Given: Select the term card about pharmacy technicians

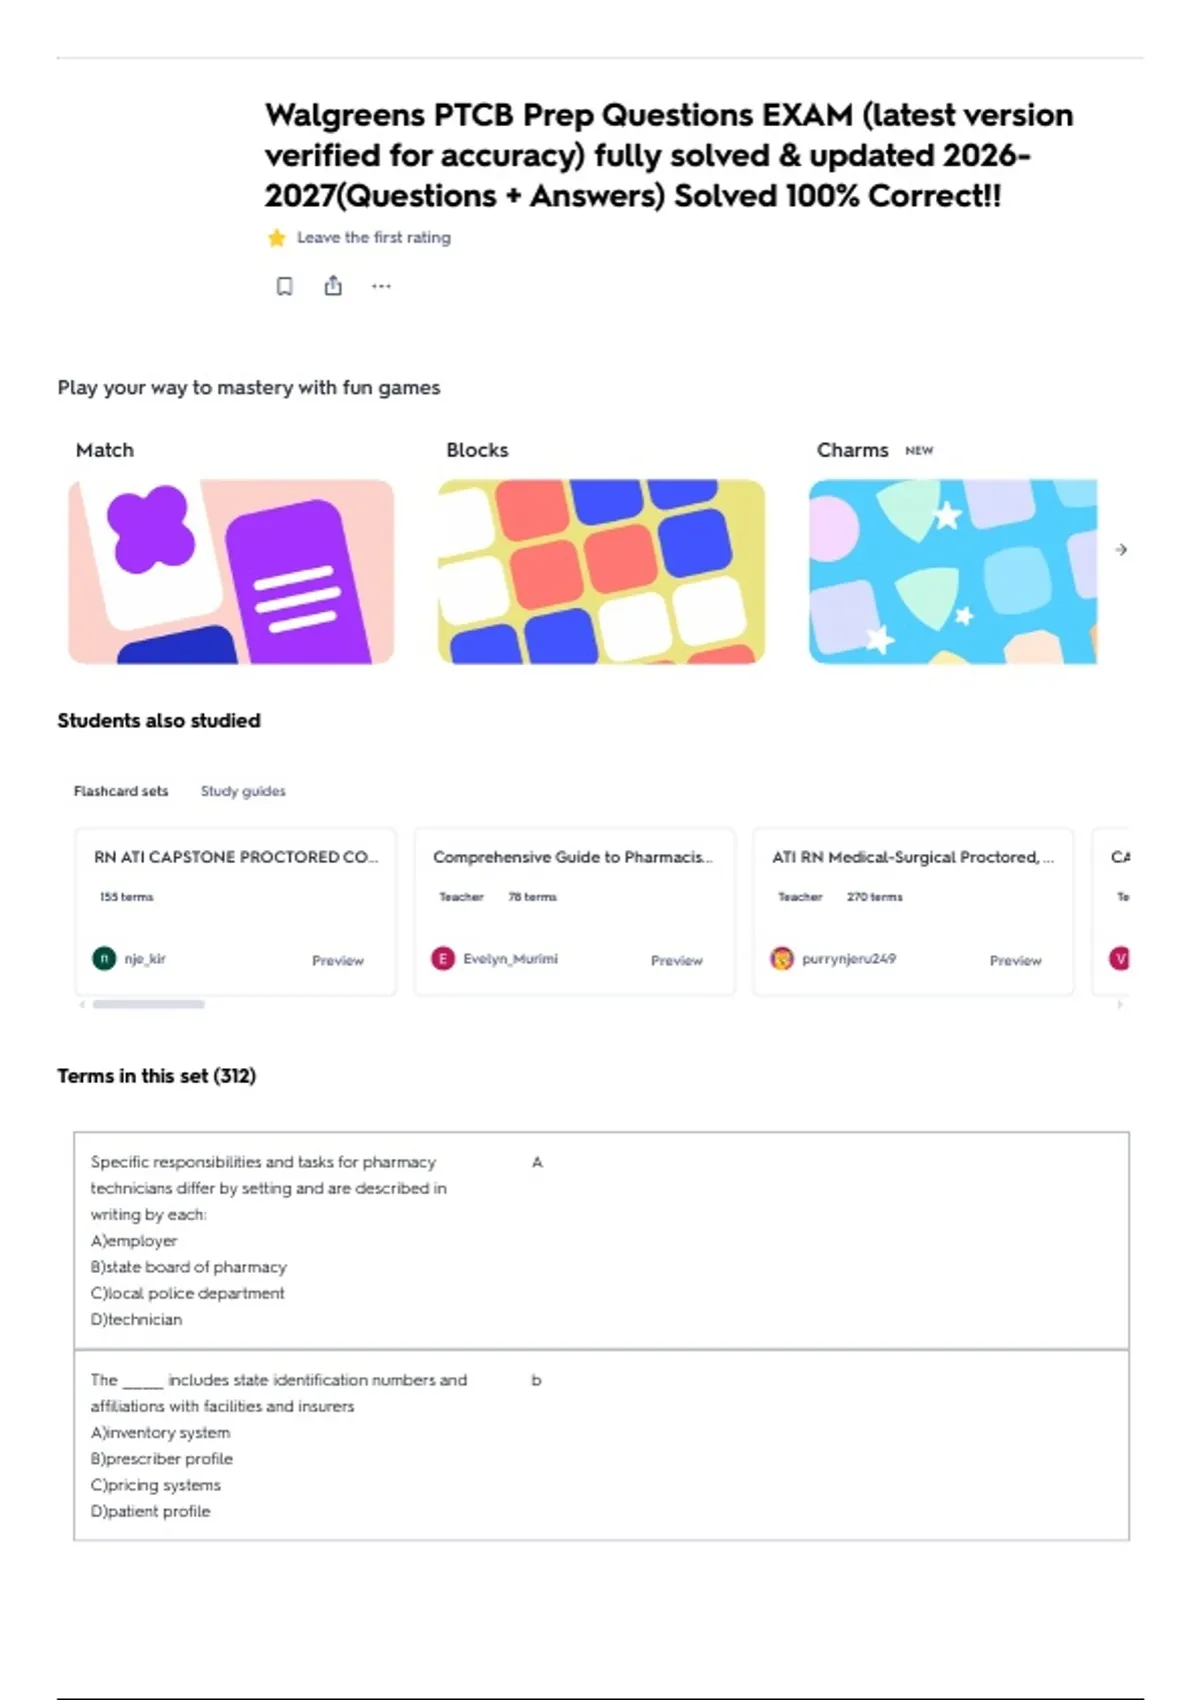Looking at the screenshot, I should coord(601,1241).
